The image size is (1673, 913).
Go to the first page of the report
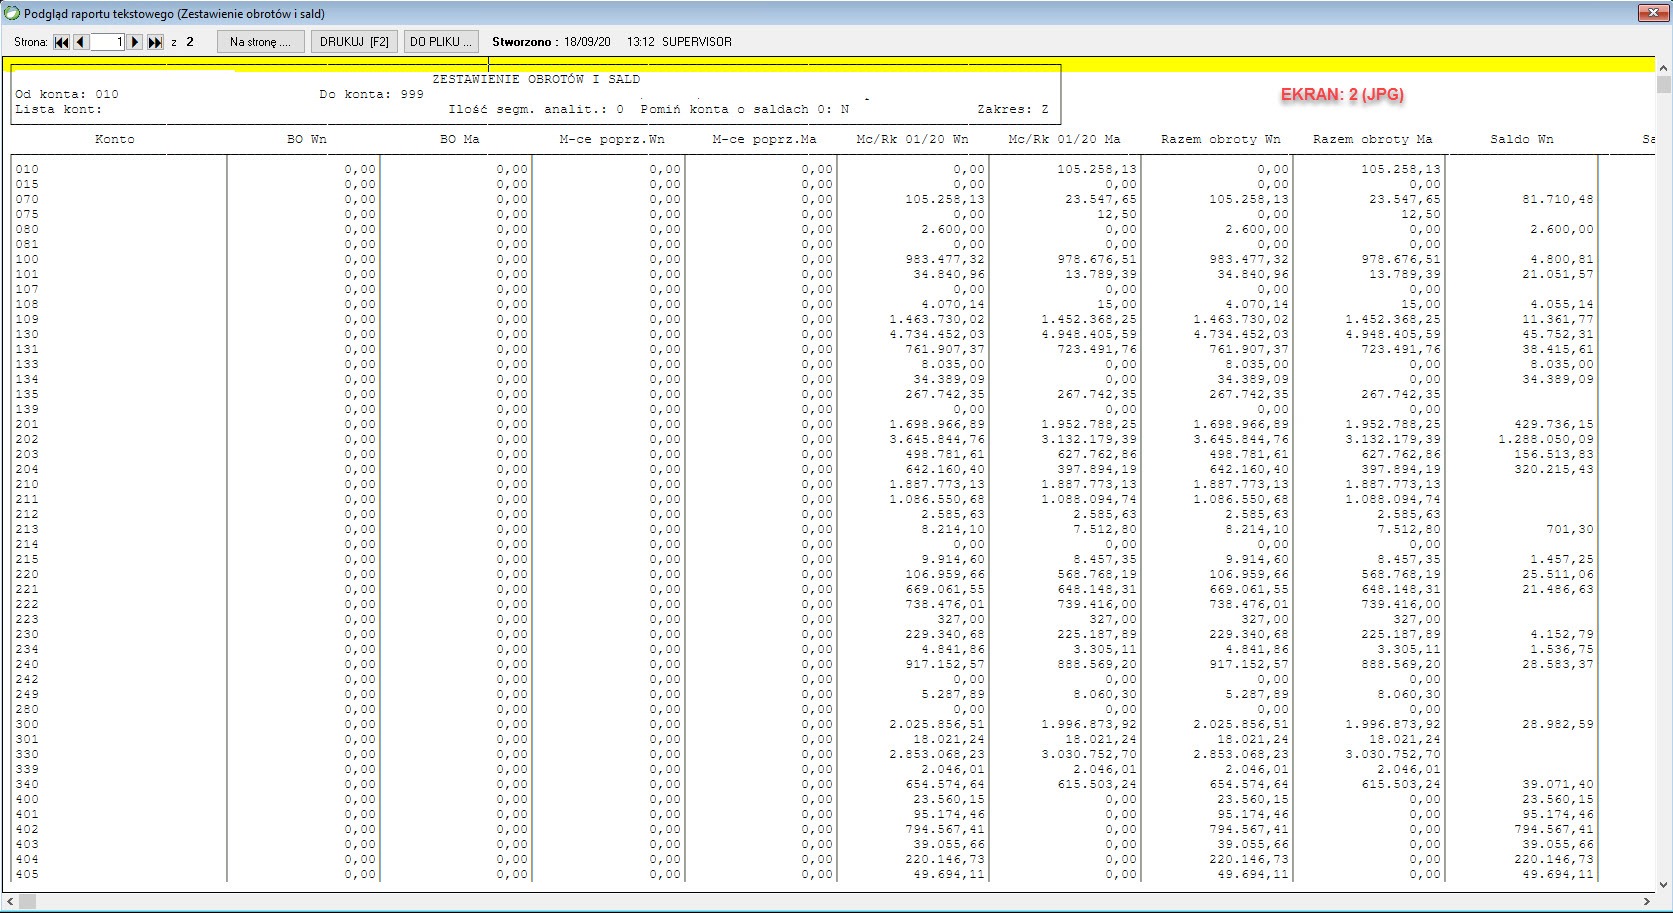[x=62, y=42]
